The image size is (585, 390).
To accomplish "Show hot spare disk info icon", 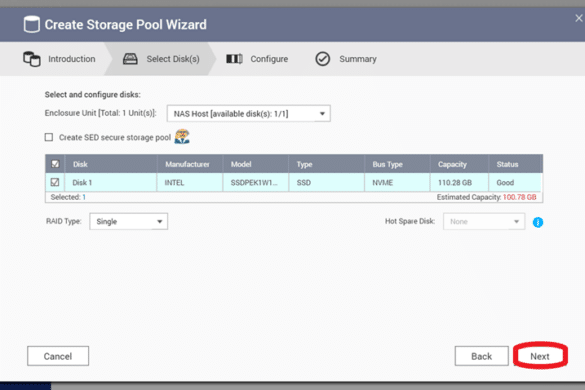I will click(538, 222).
